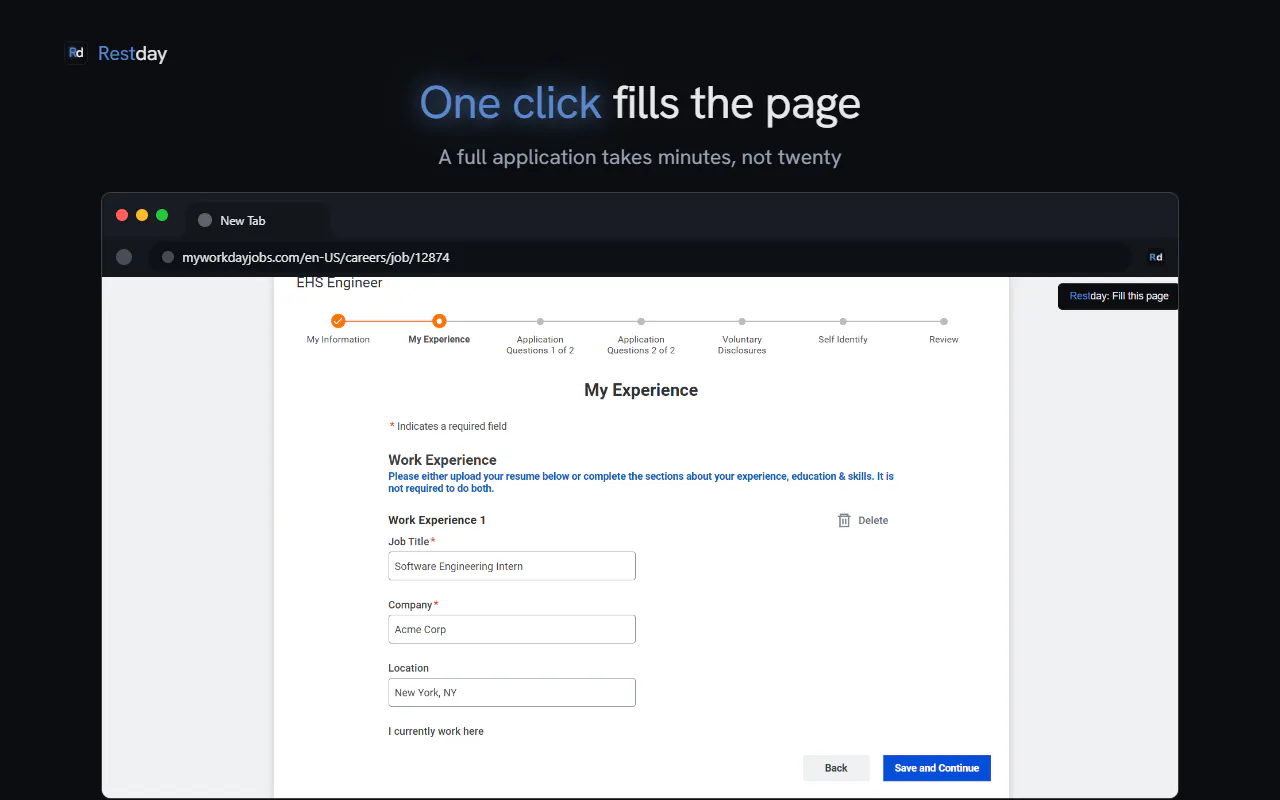Click the 'Work Experience' section heading
Screen dimensions: 1280x800
[442, 460]
